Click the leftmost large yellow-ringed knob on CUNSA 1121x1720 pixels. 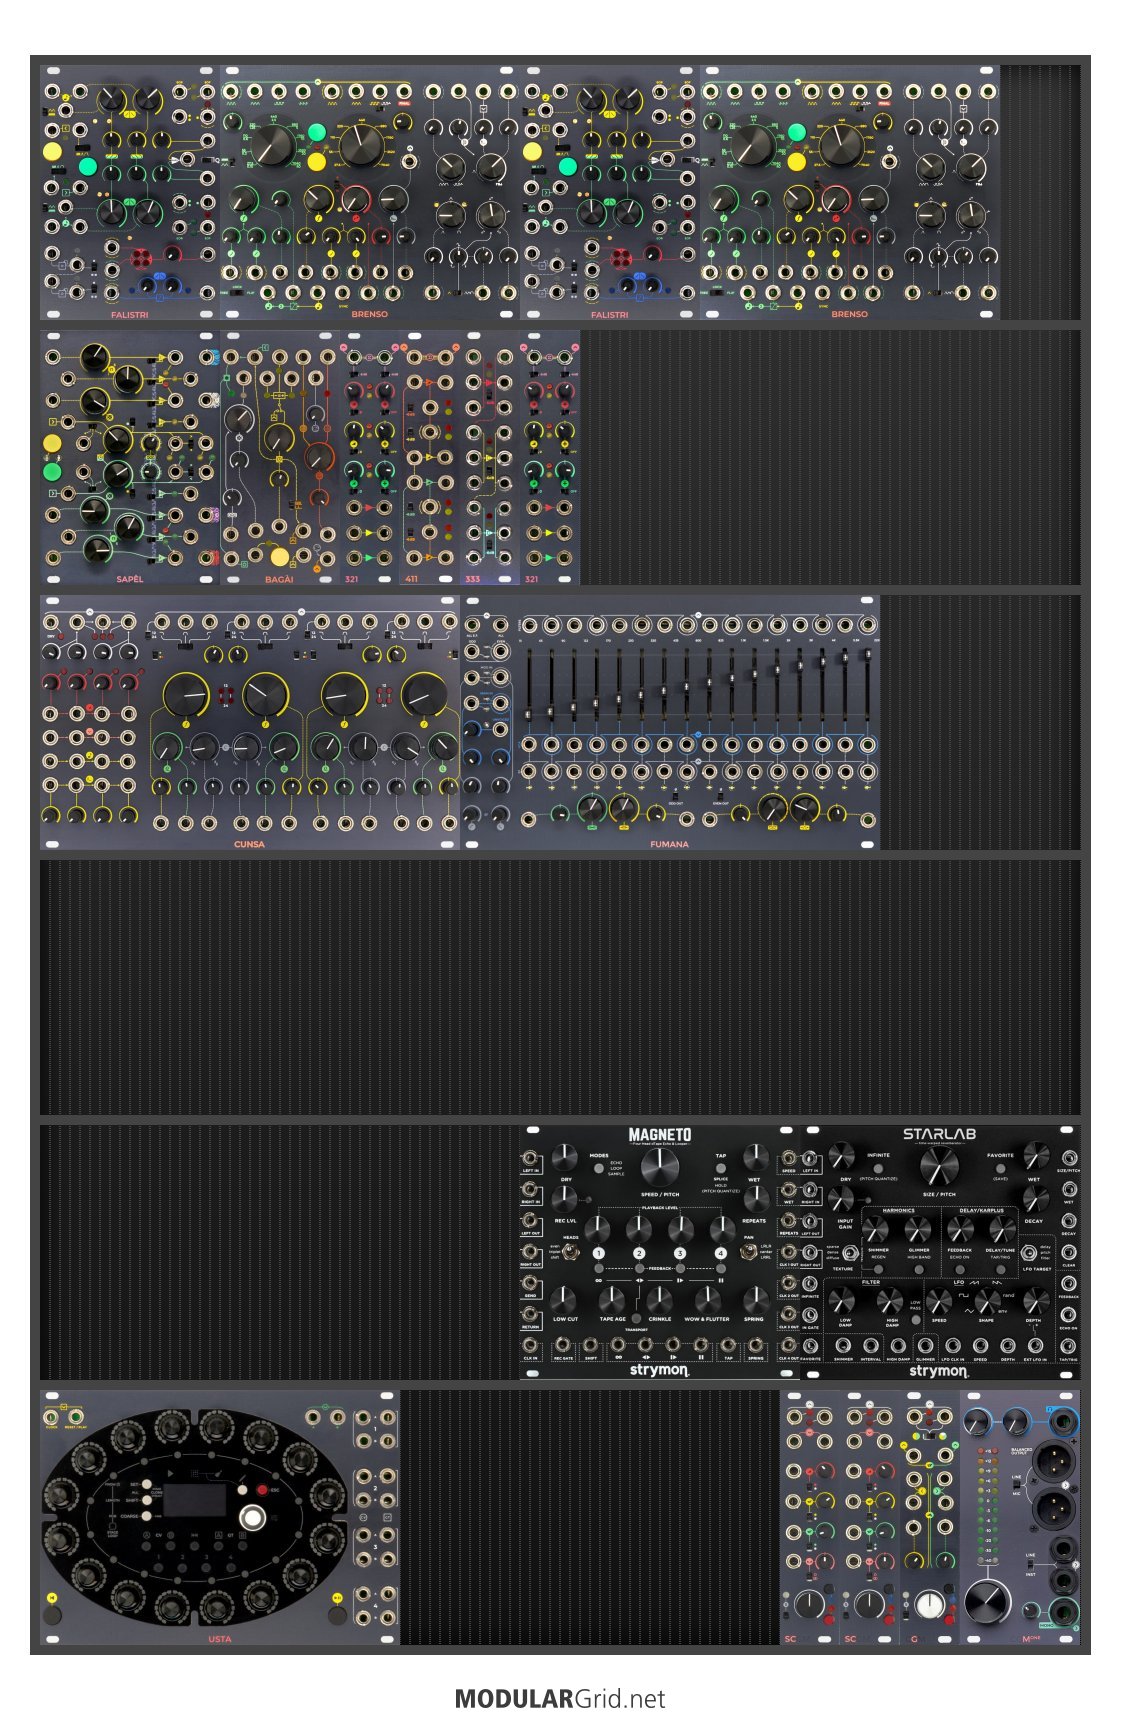tap(187, 696)
